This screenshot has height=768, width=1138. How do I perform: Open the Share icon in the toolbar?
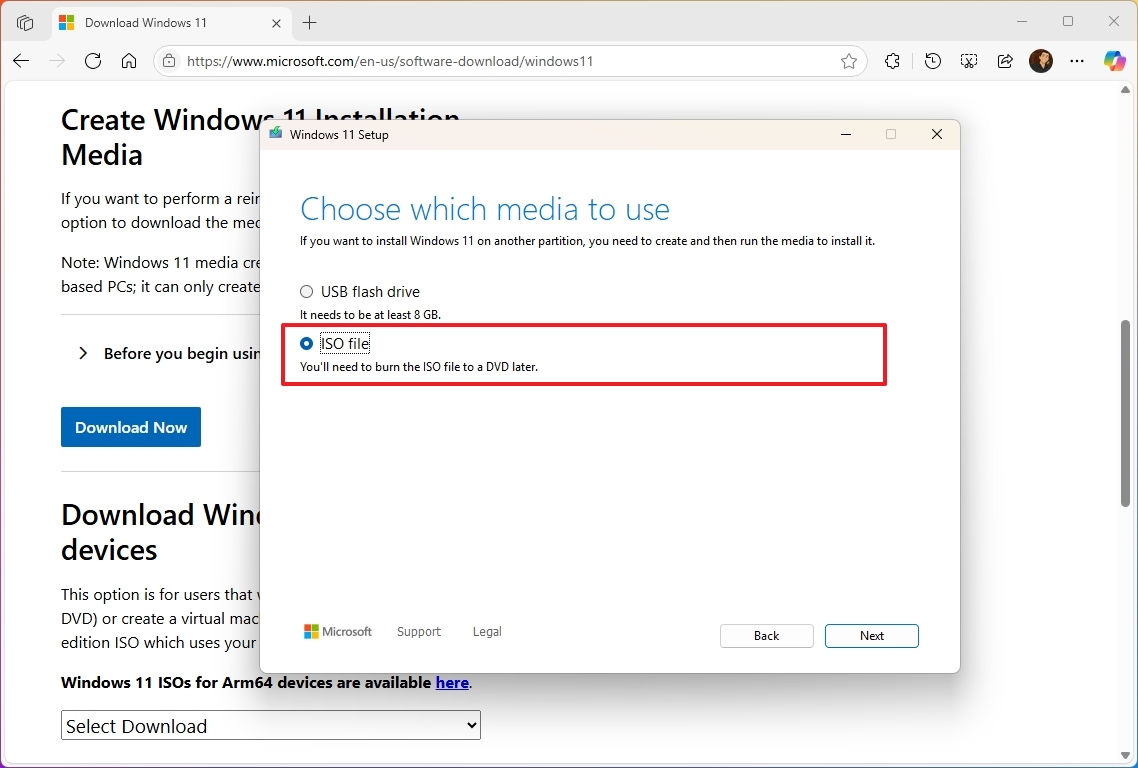(x=1005, y=61)
